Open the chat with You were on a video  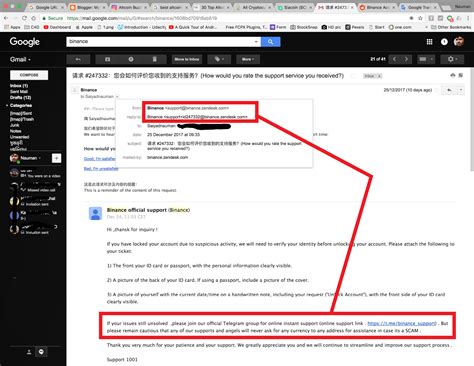point(35,173)
